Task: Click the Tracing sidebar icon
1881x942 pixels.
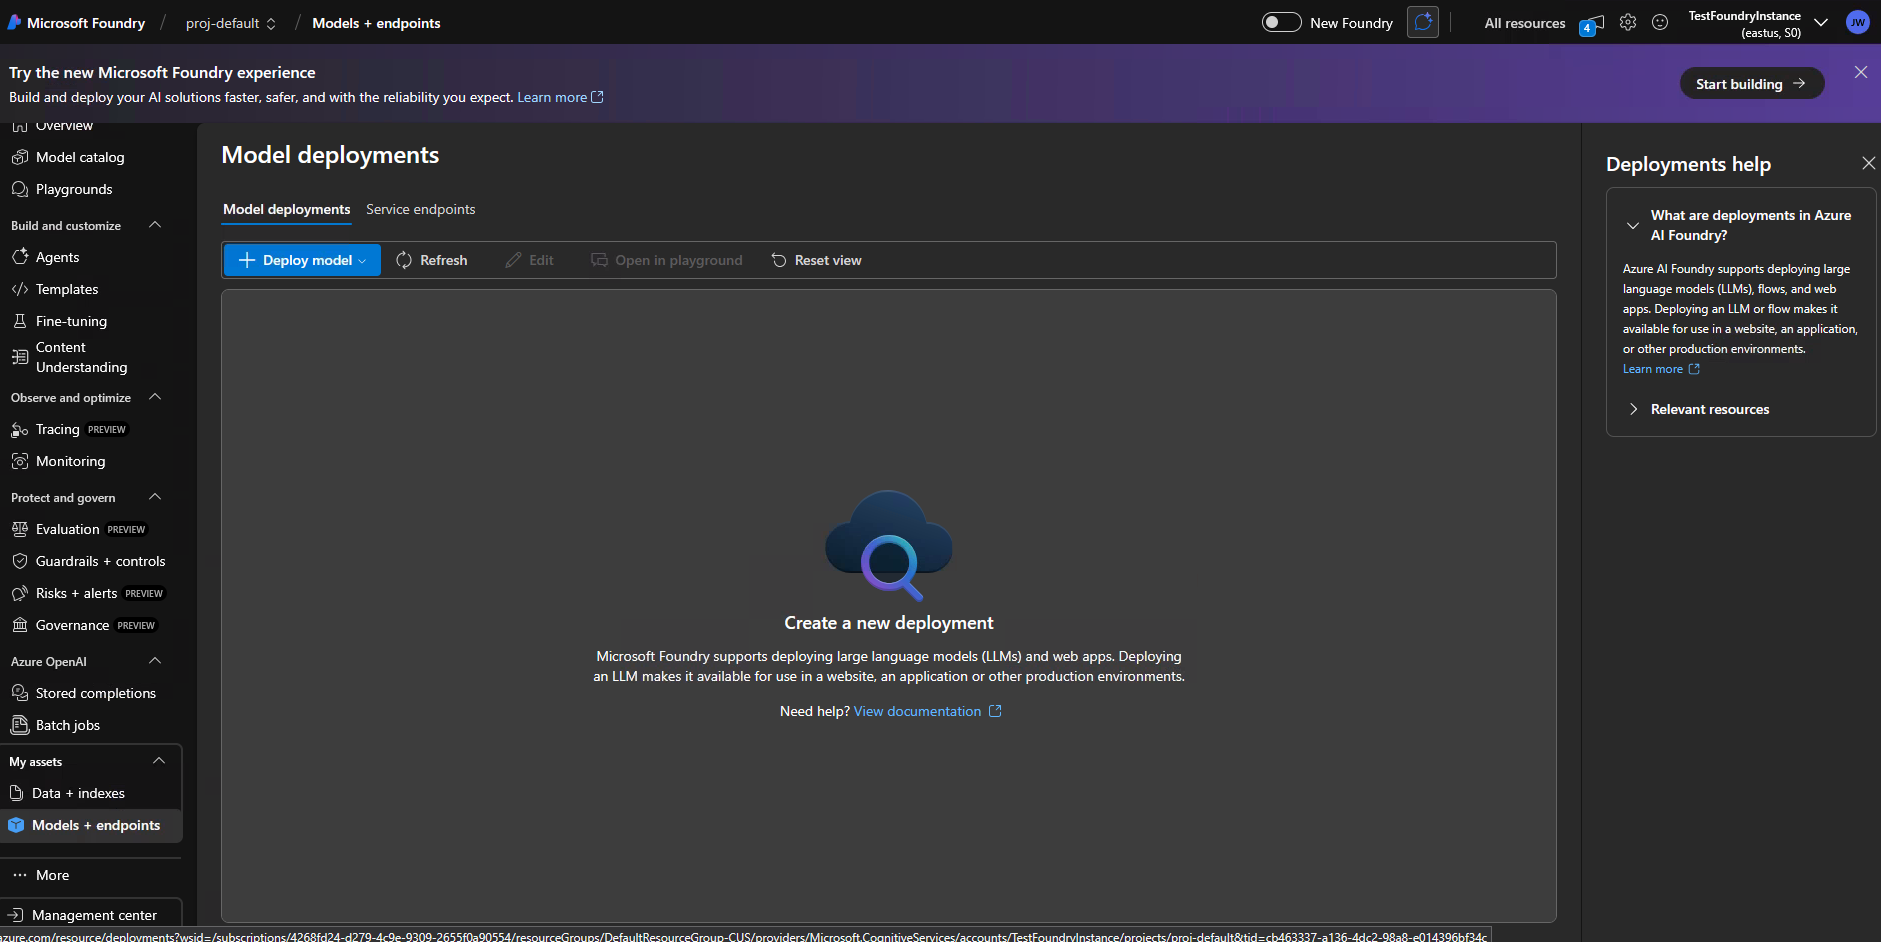Action: click(x=20, y=429)
